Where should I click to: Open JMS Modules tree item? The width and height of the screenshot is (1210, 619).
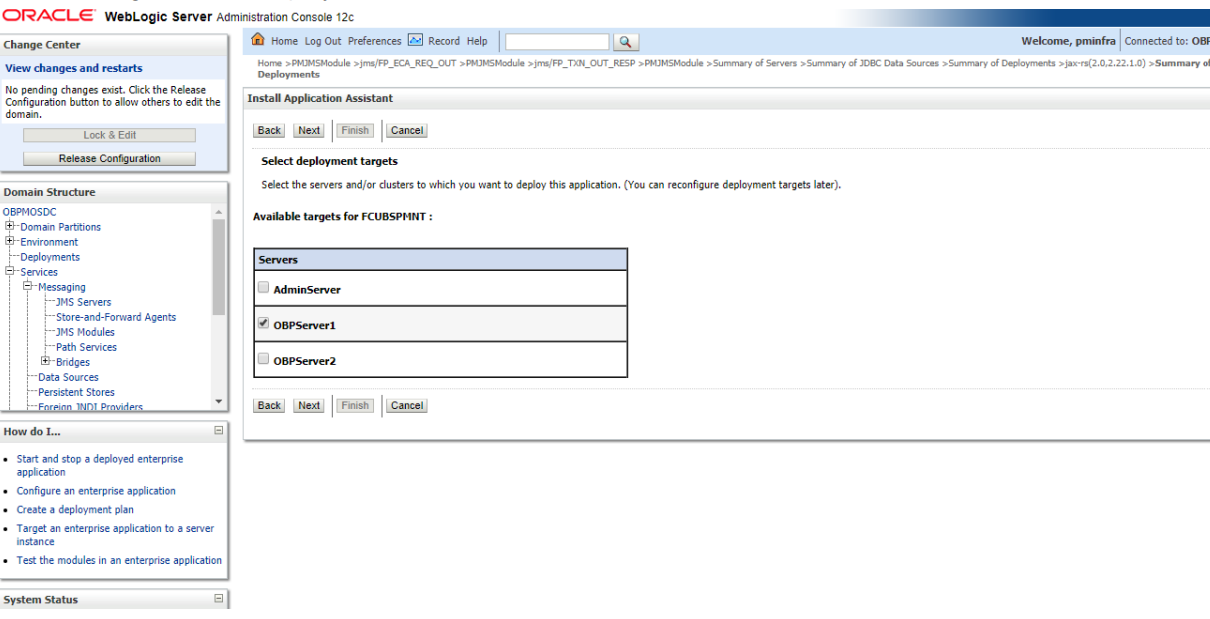[85, 332]
